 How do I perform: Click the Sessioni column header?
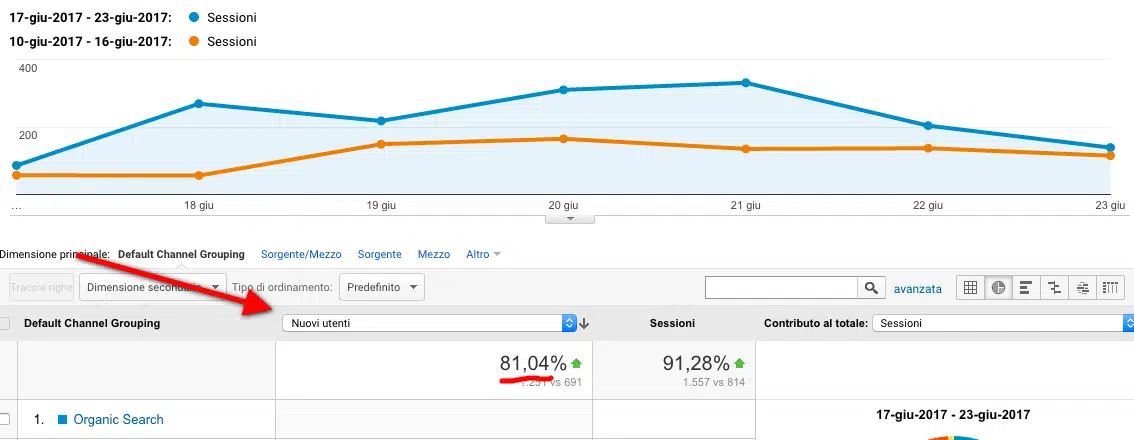click(673, 323)
